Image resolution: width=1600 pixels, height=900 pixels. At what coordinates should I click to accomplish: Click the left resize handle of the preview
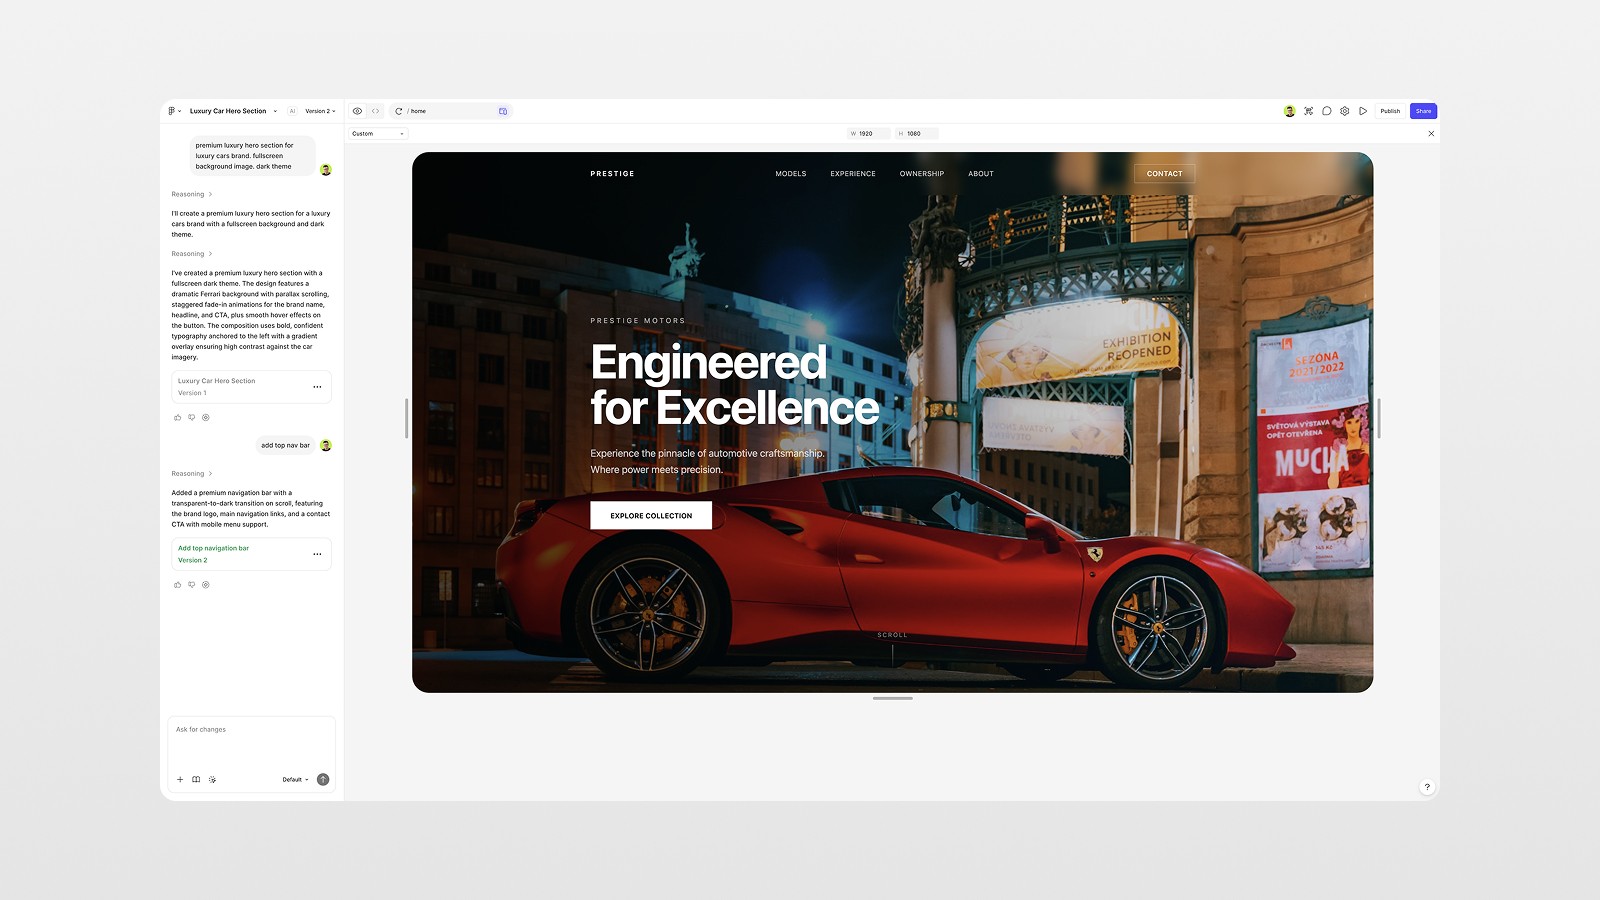click(x=406, y=418)
